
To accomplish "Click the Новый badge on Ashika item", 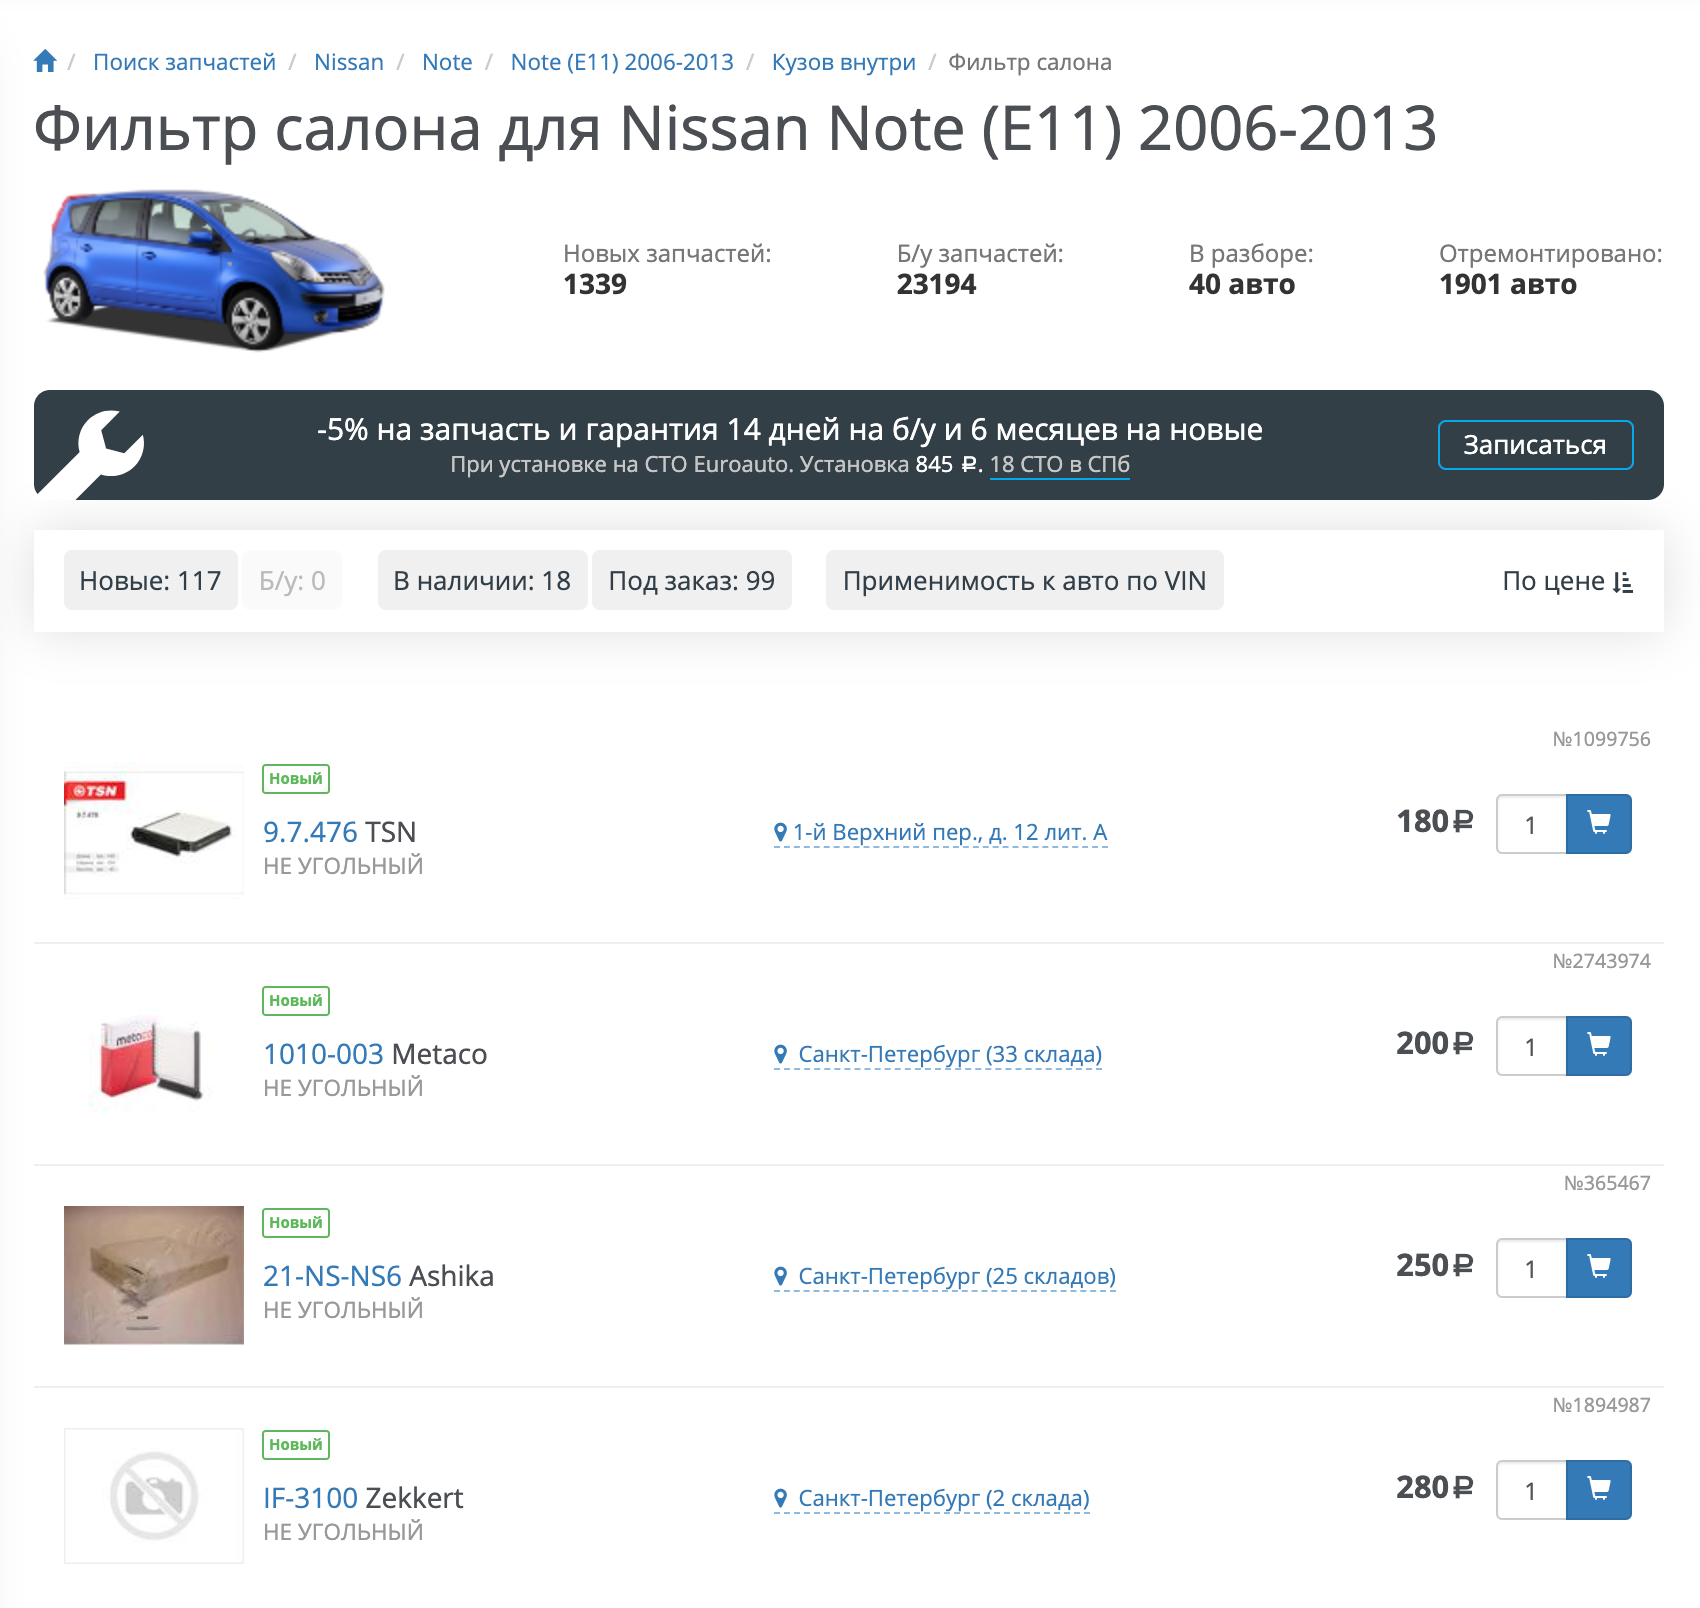I will [x=296, y=1223].
